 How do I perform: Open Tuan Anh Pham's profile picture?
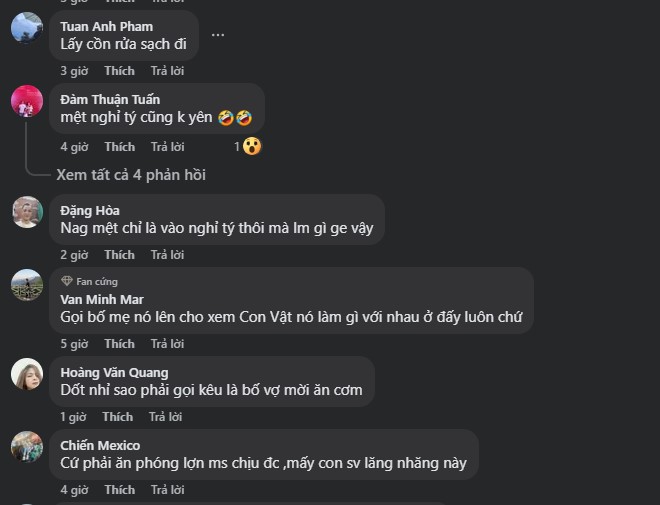tap(27, 28)
